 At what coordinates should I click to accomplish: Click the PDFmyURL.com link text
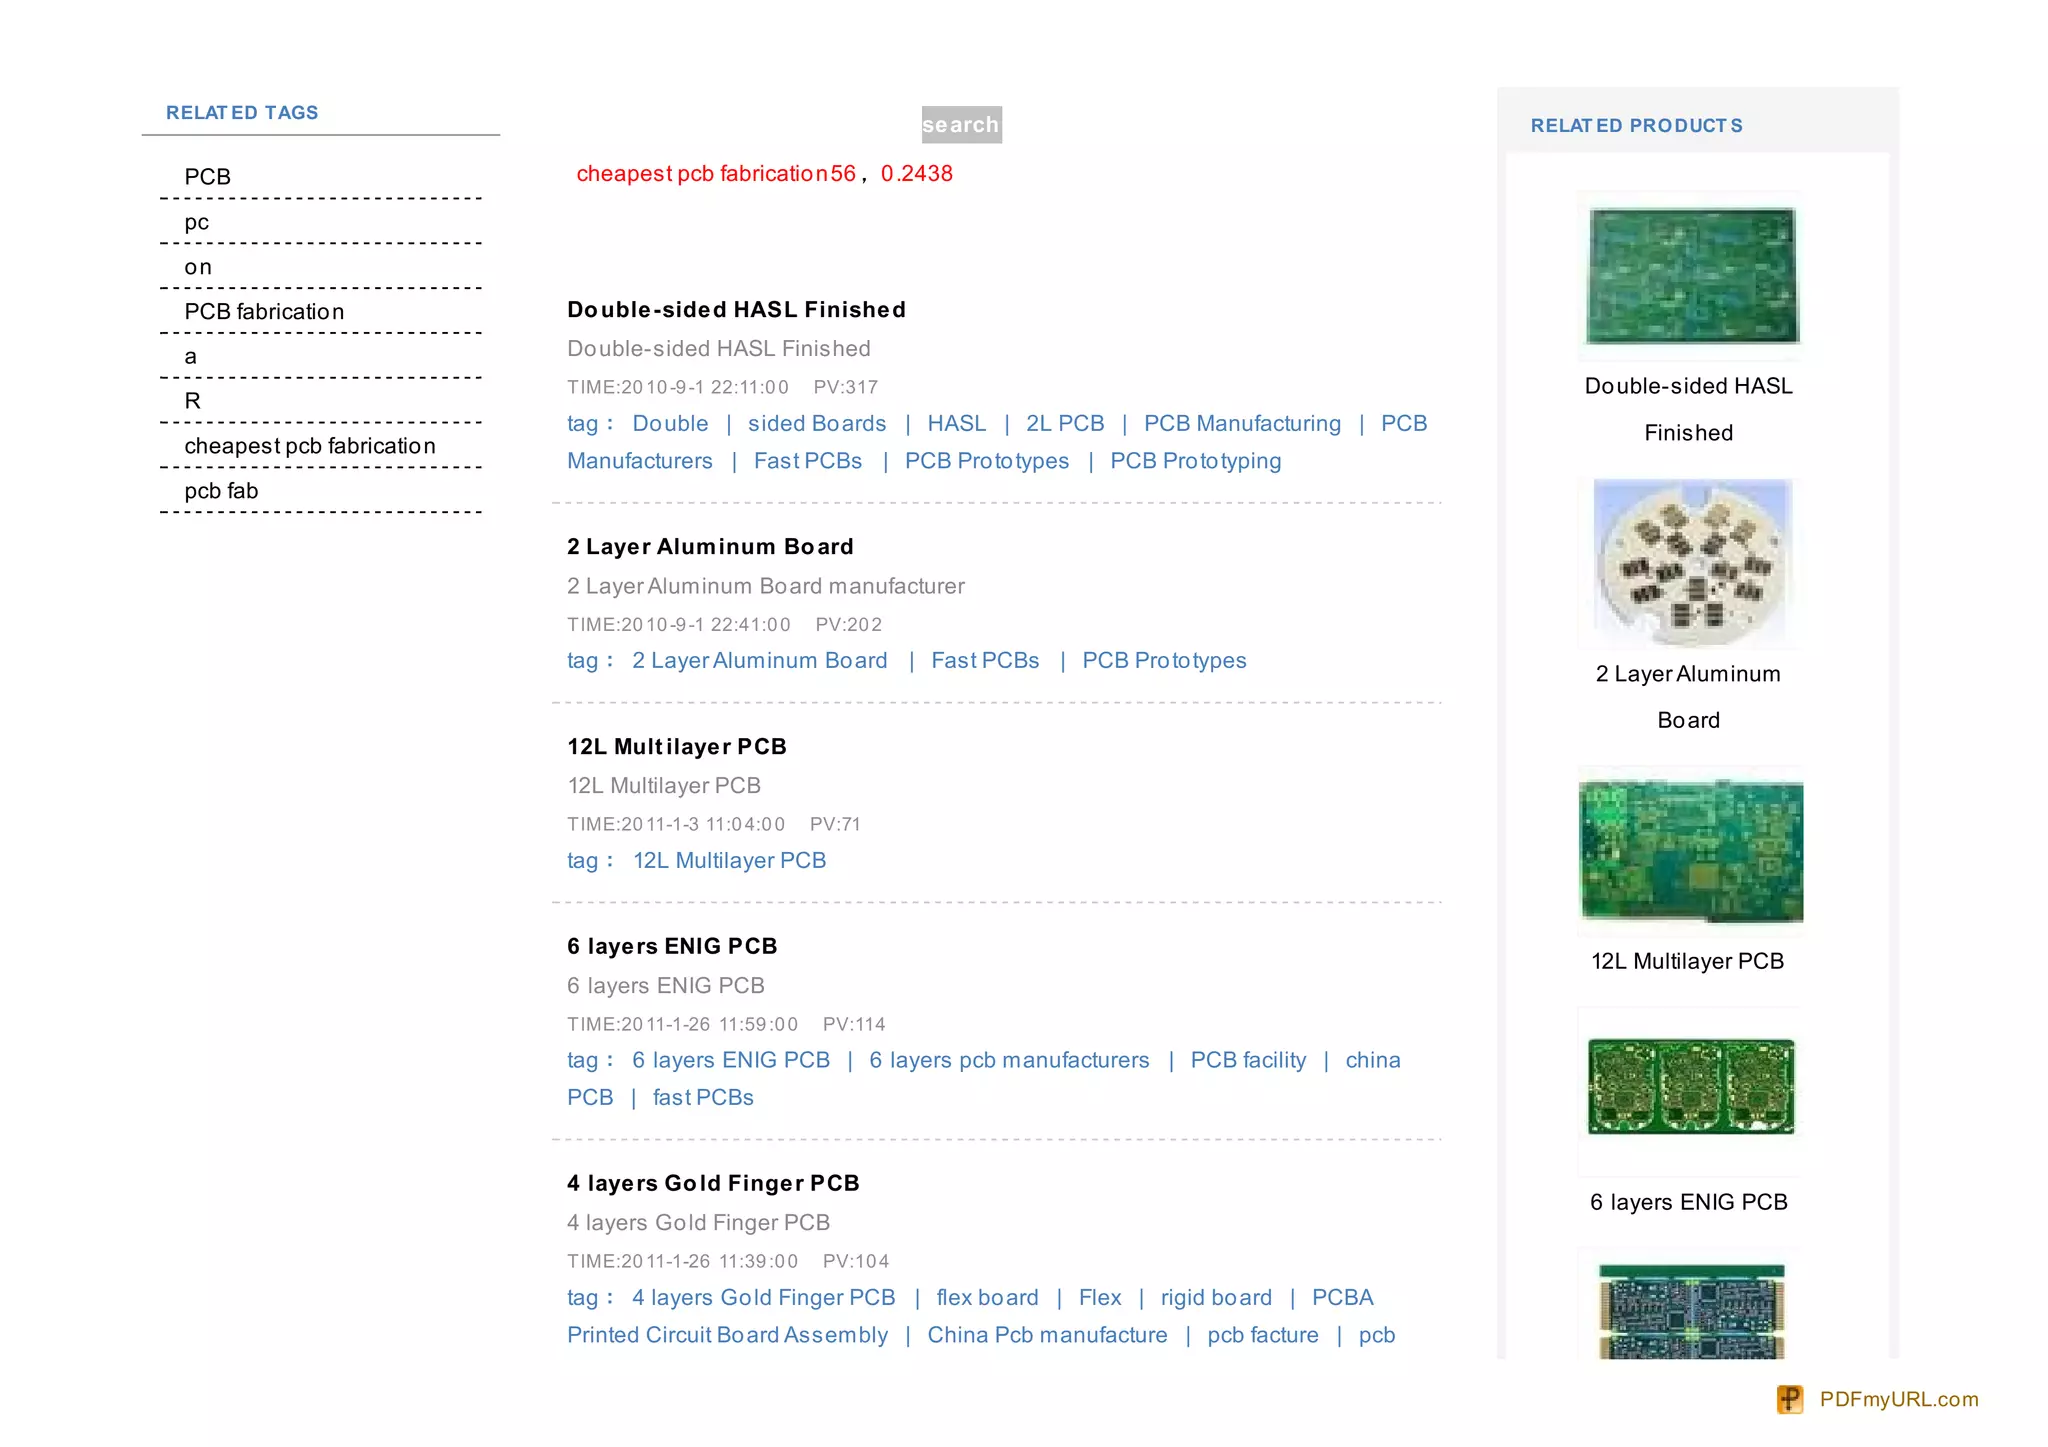point(1898,1399)
